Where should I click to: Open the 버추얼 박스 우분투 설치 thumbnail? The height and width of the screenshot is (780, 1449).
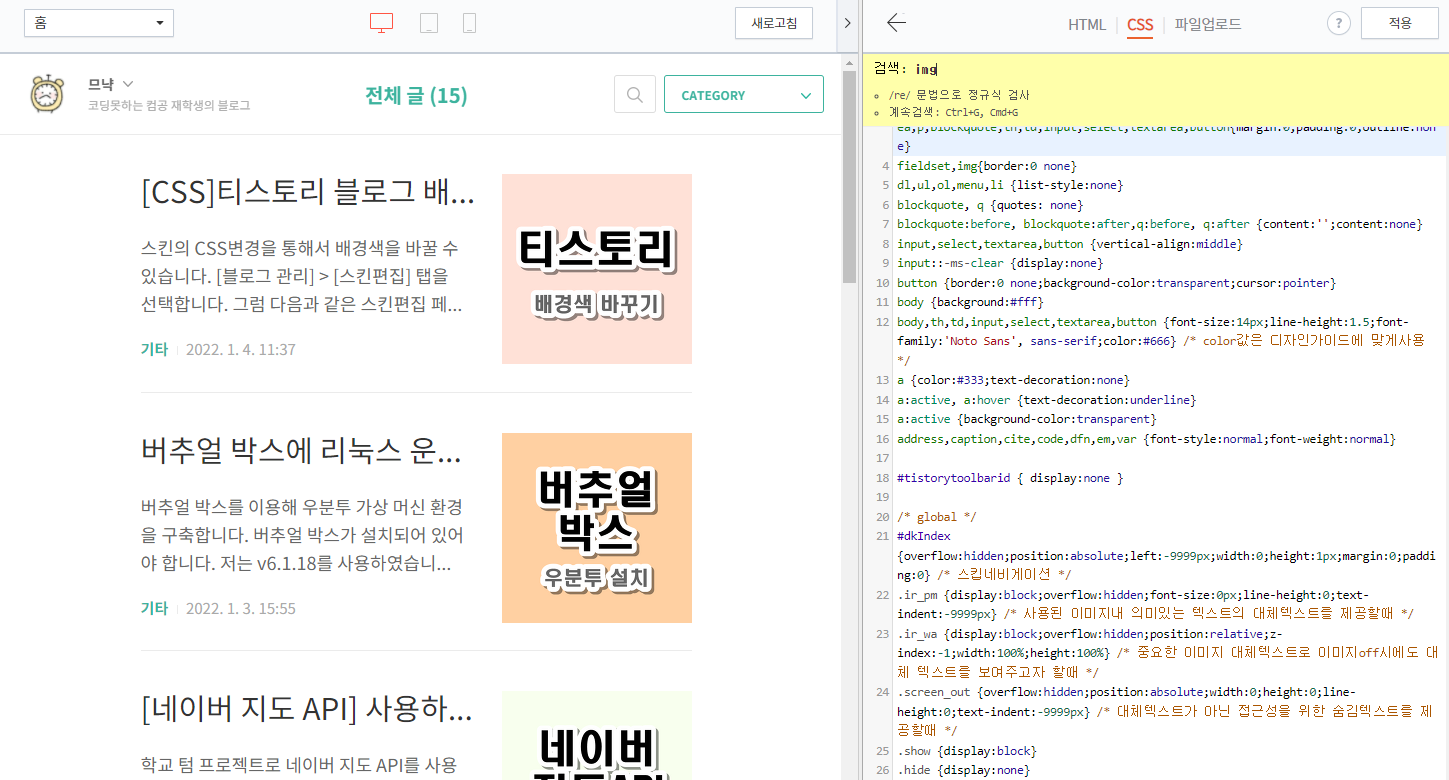coord(597,527)
